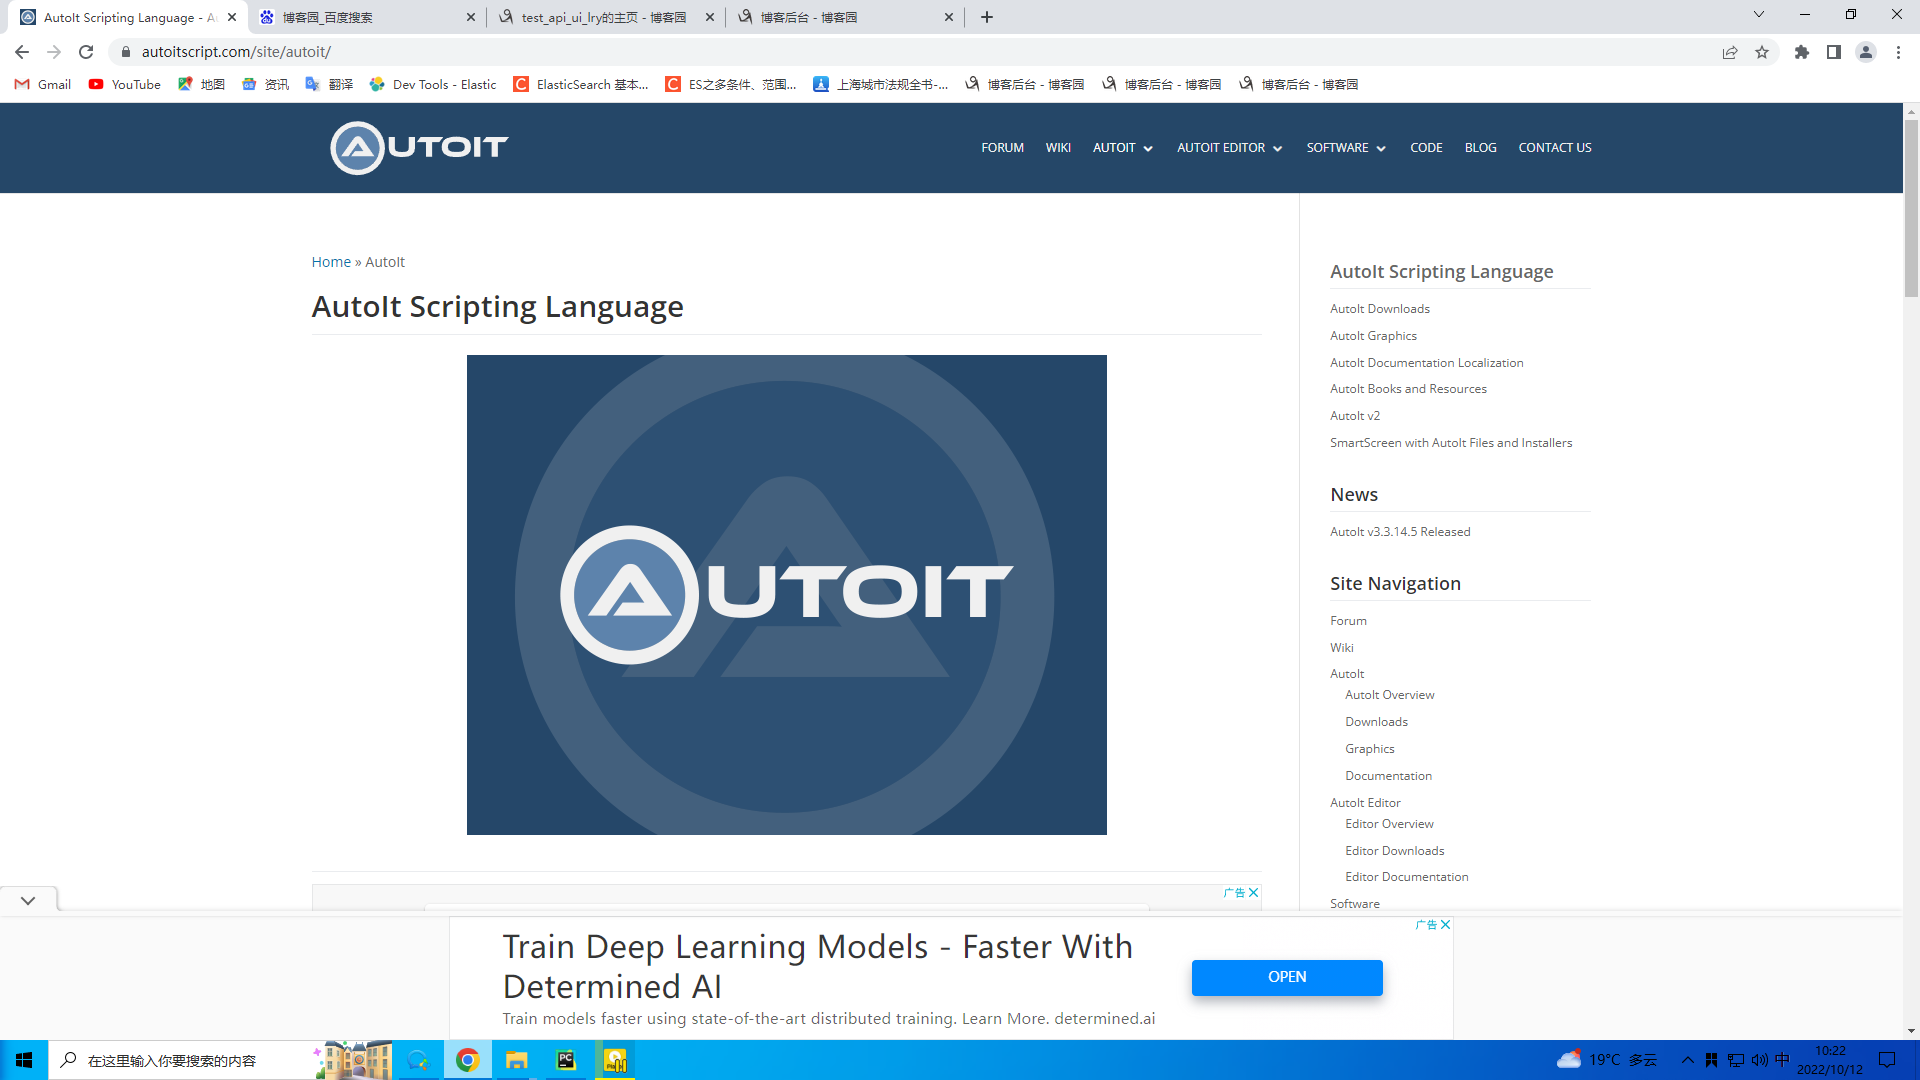
Task: Open CODE in the site navigation
Action: (1426, 148)
